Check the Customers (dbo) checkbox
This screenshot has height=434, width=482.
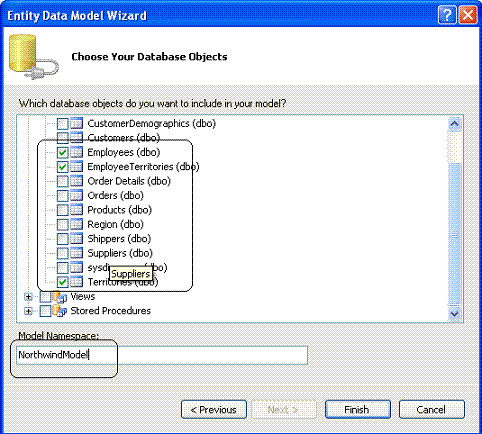coord(62,138)
